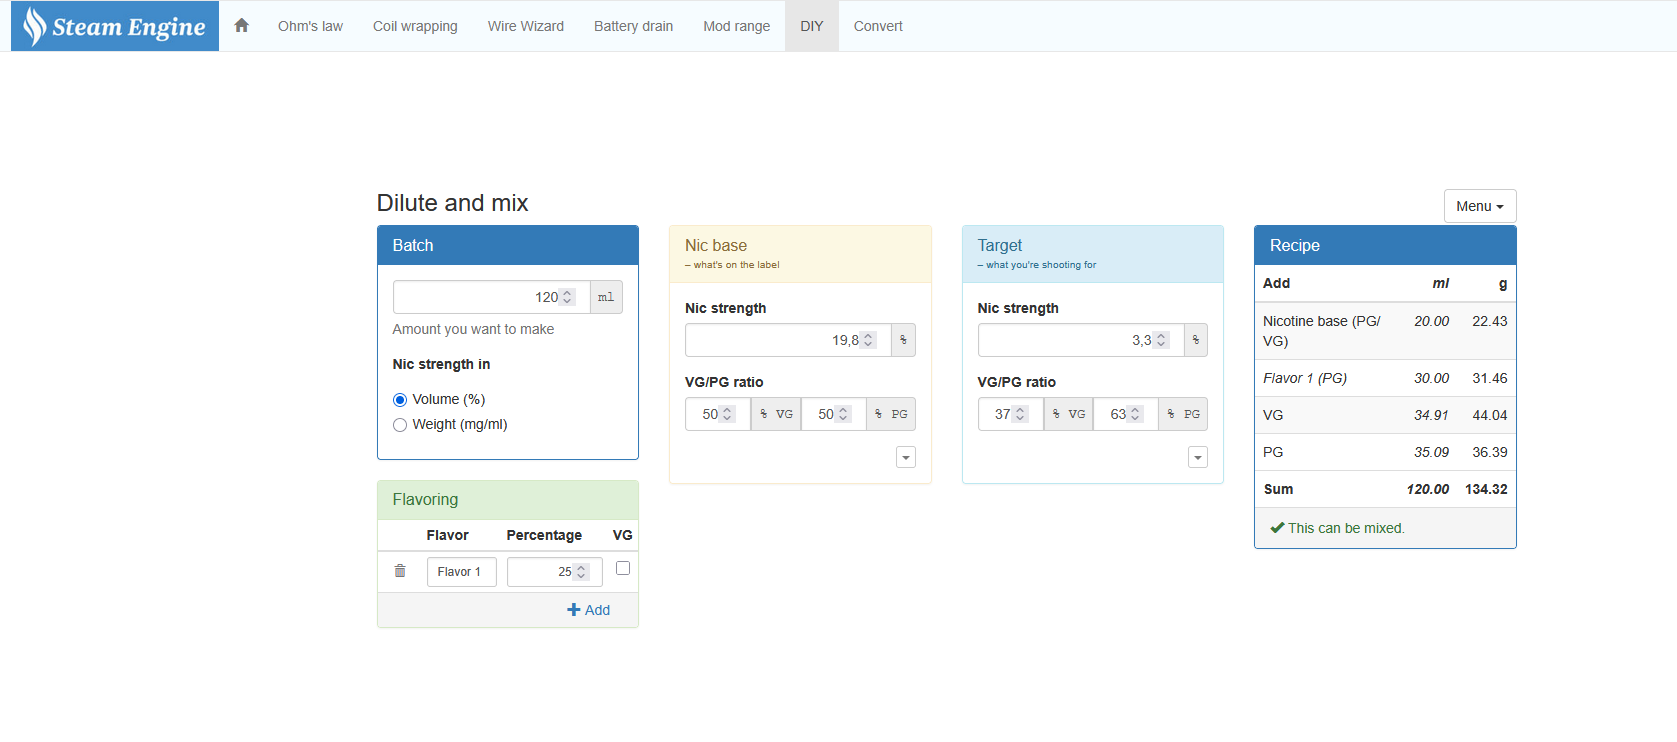The image size is (1677, 742).
Task: Select Volume (%) radio button
Action: point(400,400)
